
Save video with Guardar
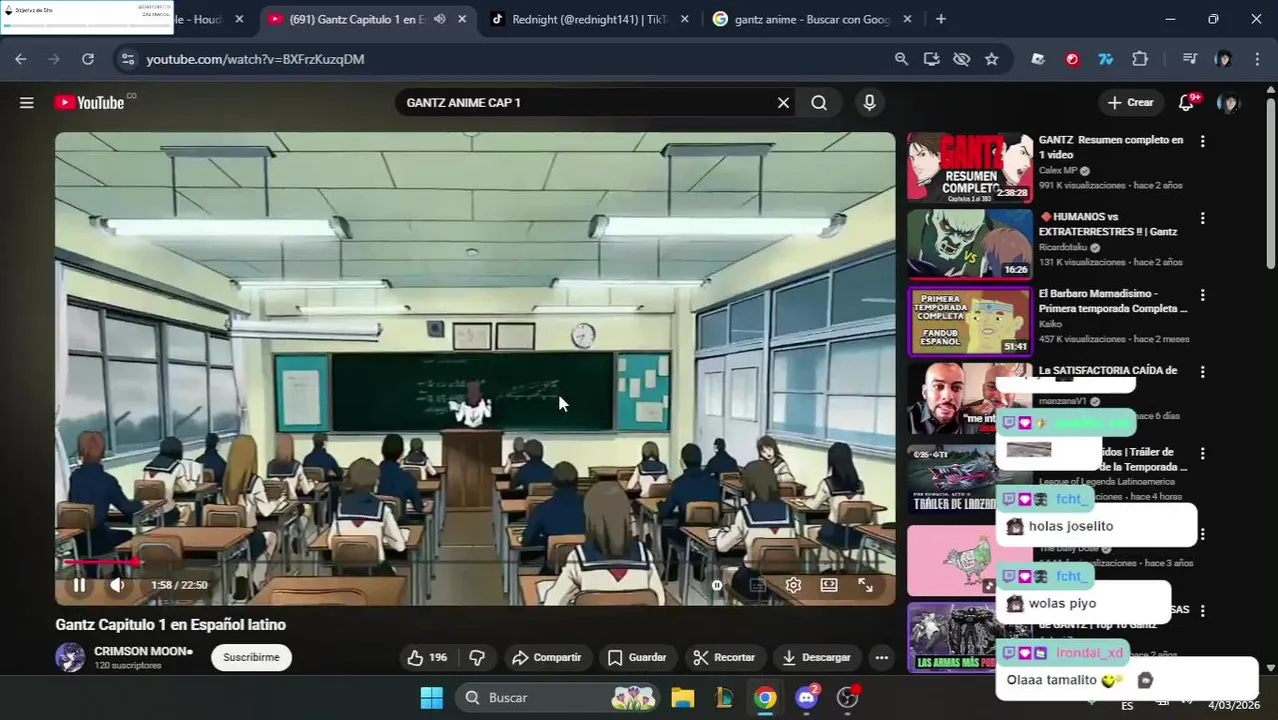pyautogui.click(x=637, y=657)
